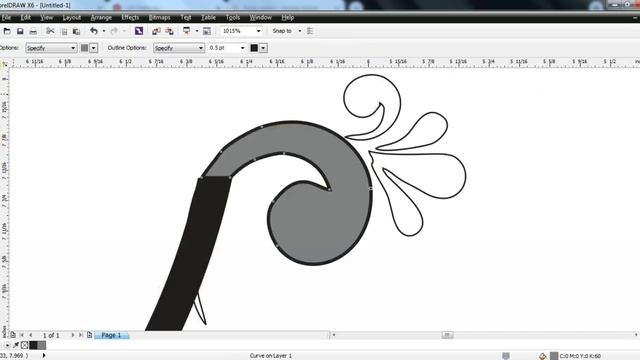Click the status bar fill color swatch

(554, 356)
